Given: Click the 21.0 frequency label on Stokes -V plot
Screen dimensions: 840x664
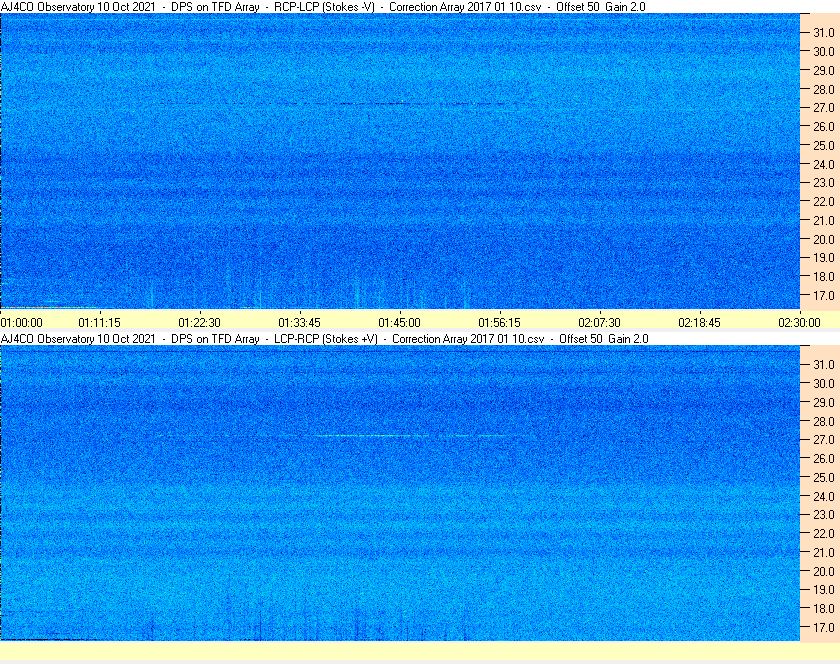Looking at the screenshot, I should [x=824, y=221].
